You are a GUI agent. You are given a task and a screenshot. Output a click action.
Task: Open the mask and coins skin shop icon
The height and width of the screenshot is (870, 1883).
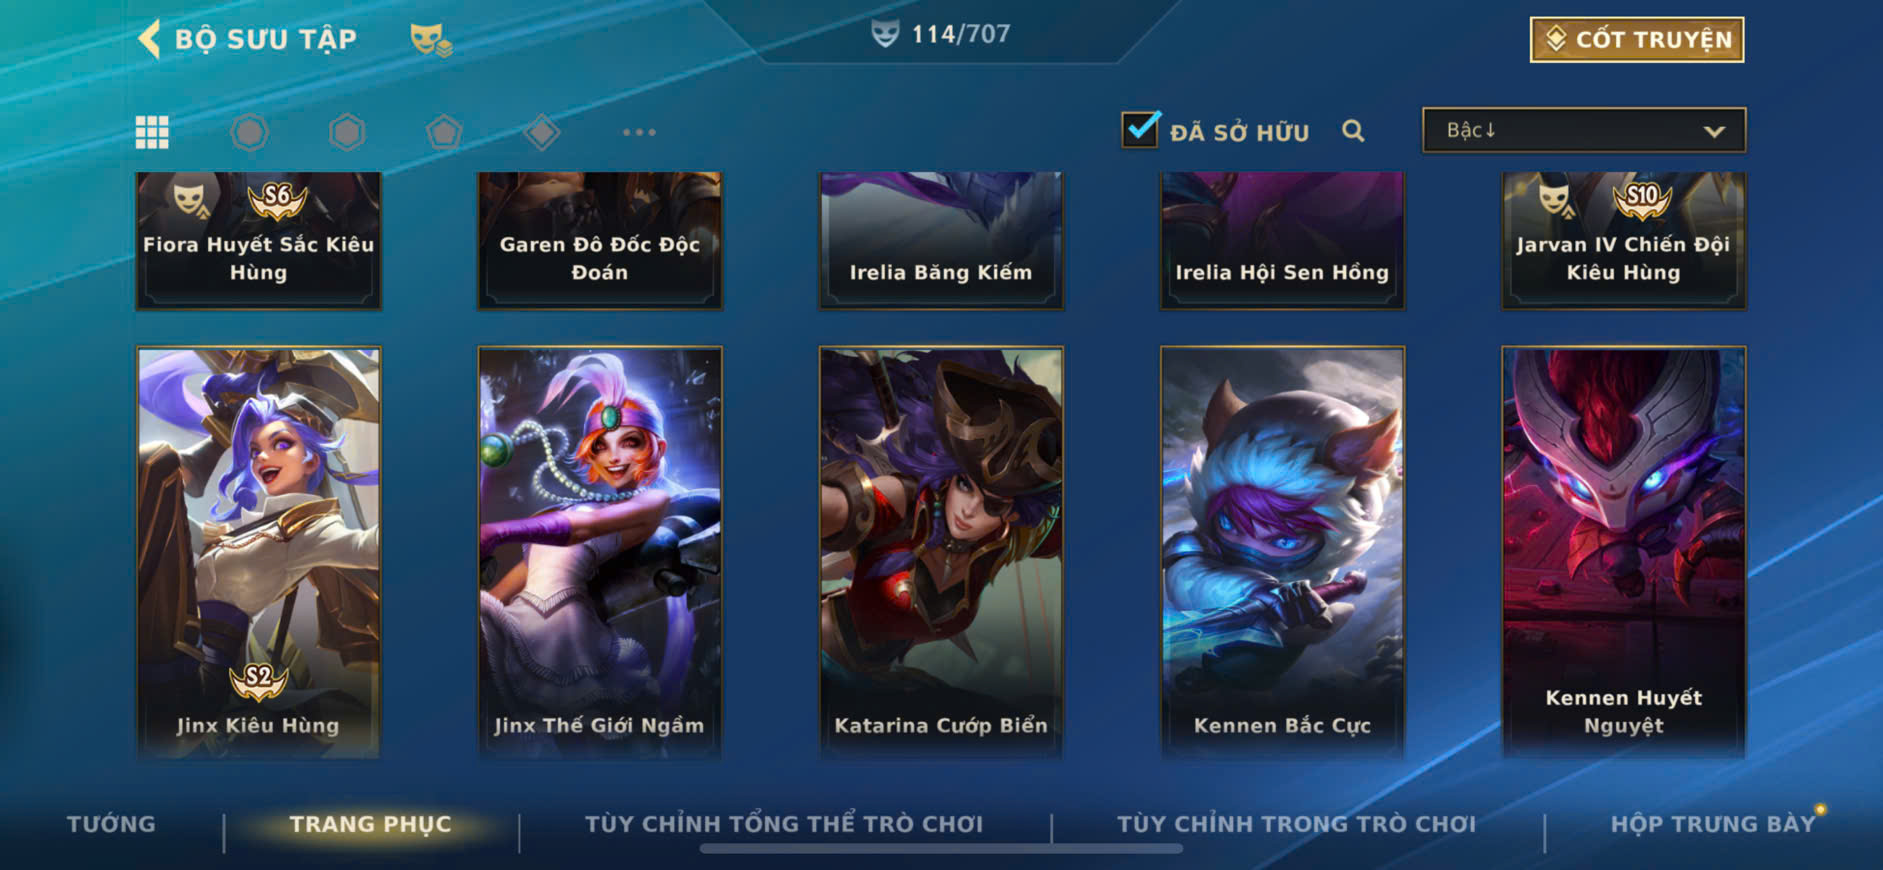tap(431, 40)
